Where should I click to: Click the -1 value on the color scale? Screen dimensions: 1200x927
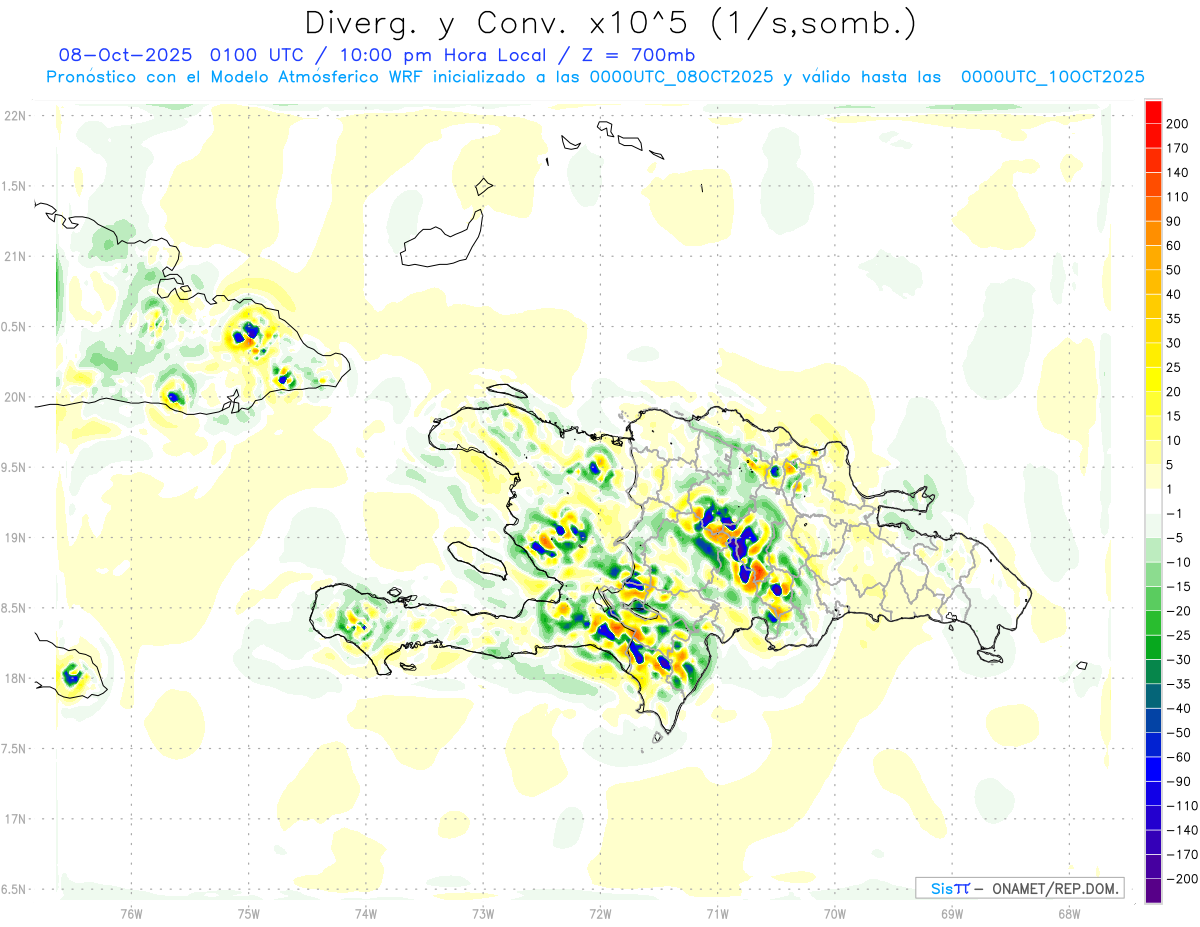pos(1175,513)
